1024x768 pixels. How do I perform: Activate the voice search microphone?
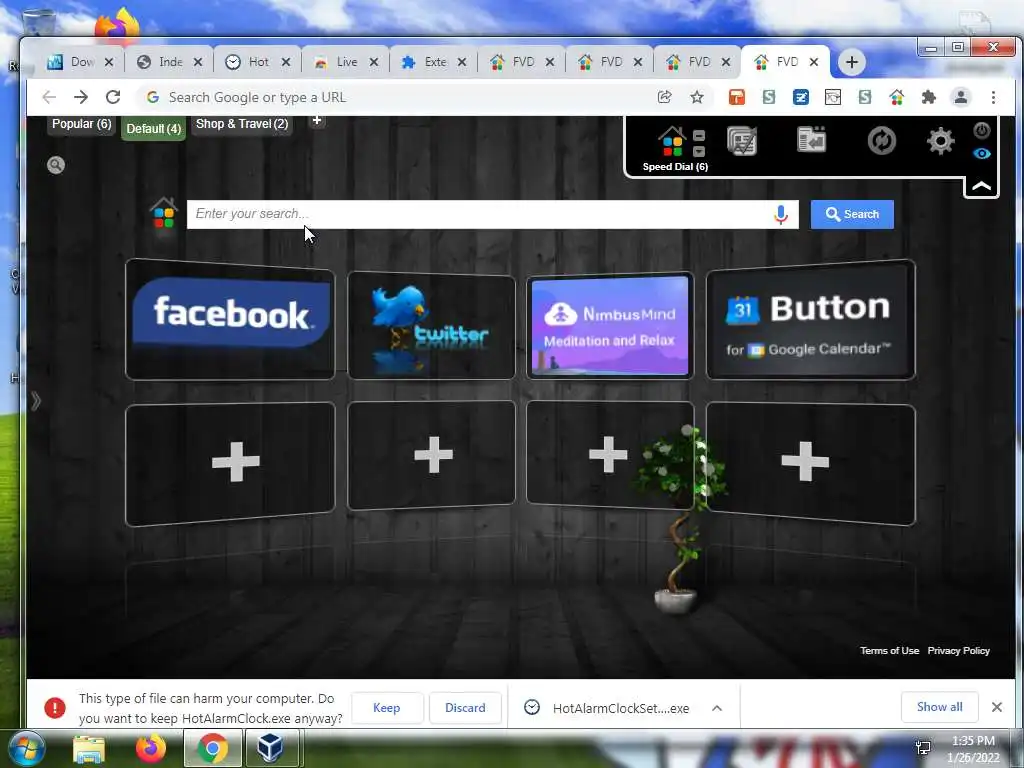[x=780, y=214]
